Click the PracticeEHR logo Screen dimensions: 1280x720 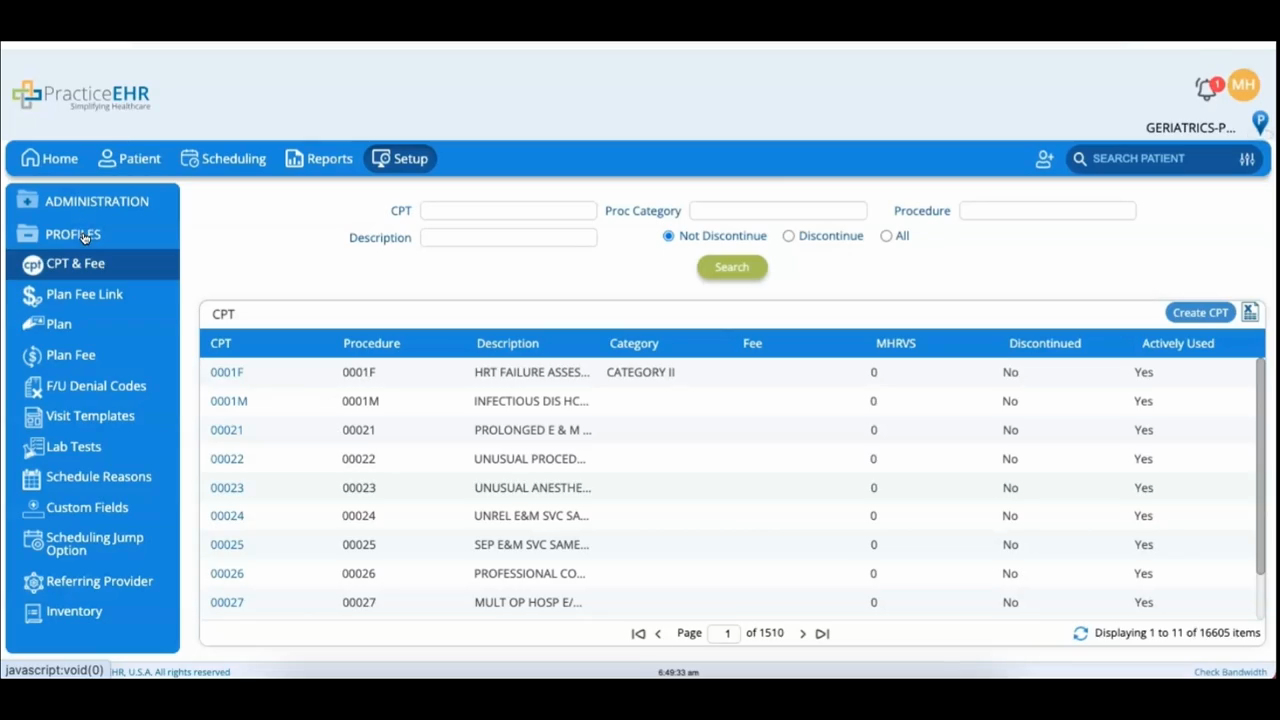coord(81,95)
